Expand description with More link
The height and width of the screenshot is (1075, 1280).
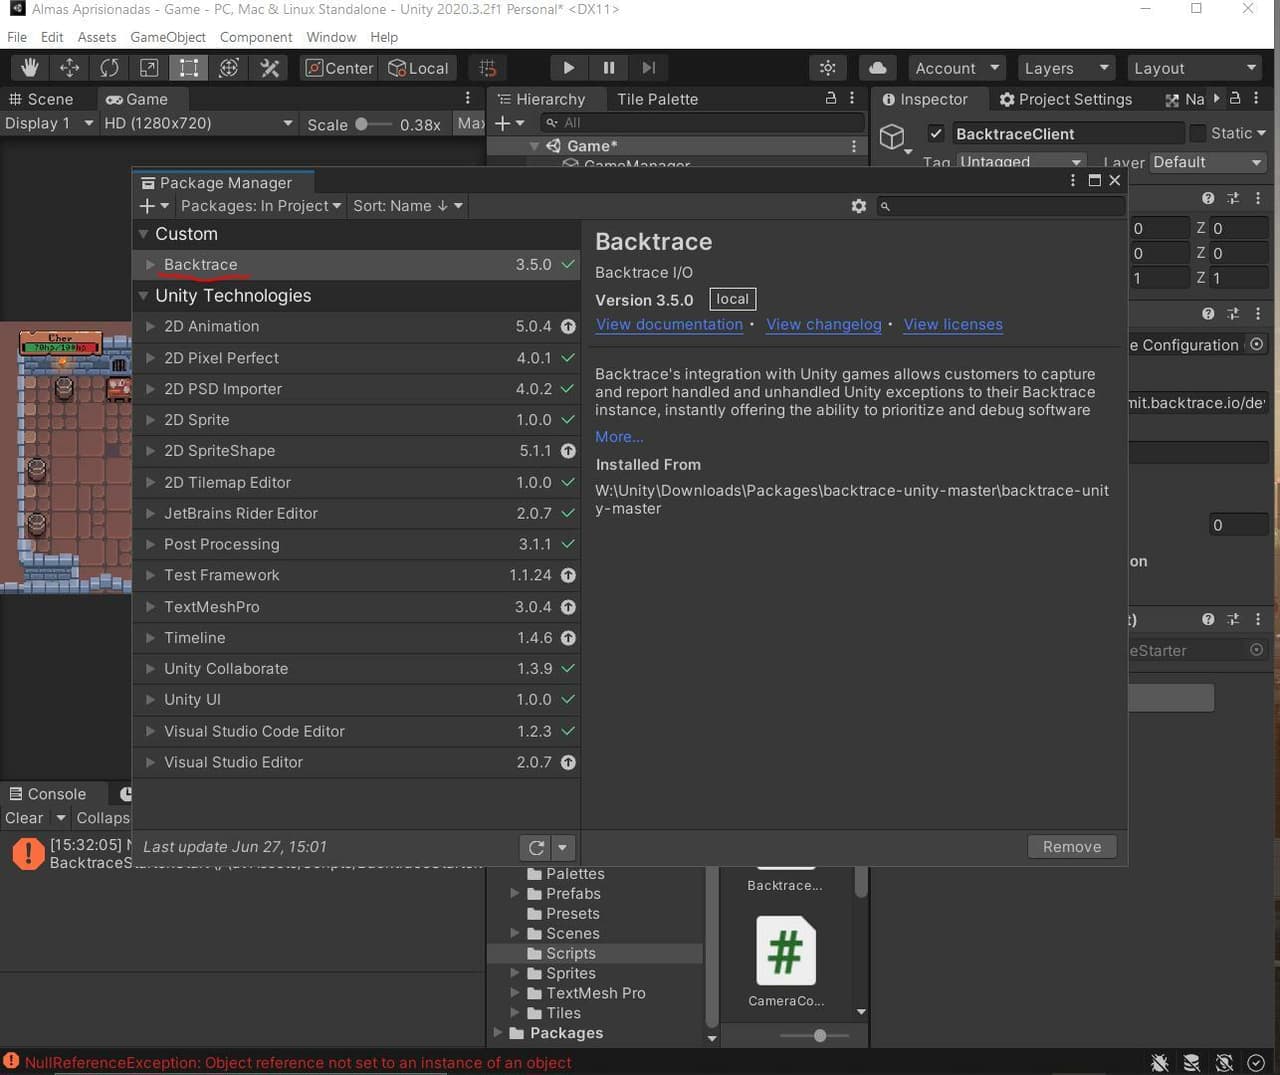[619, 436]
